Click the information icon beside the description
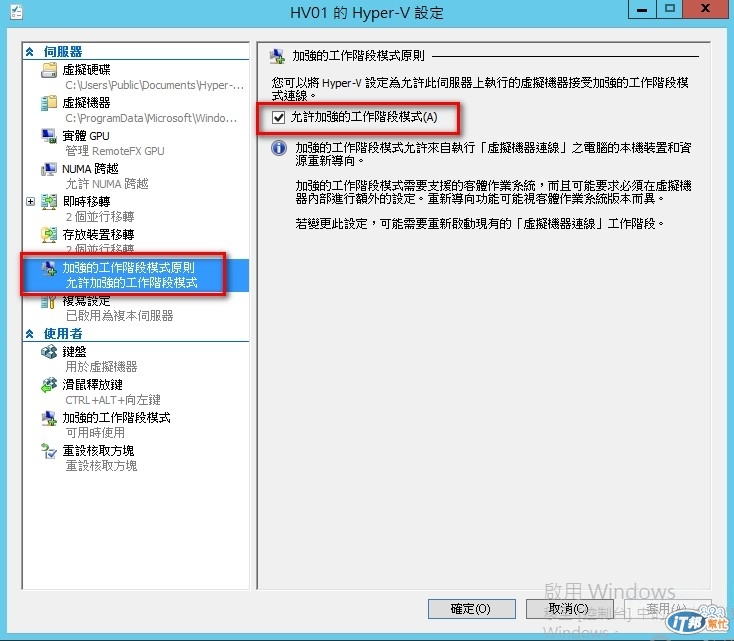The height and width of the screenshot is (641, 734). tap(279, 148)
